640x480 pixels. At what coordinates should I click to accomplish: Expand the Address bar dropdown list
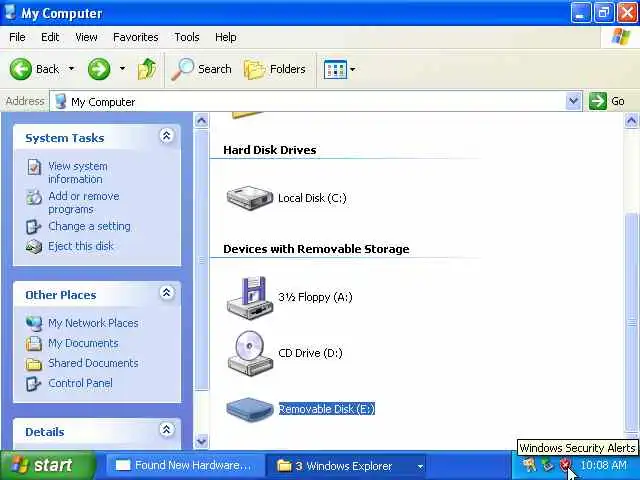pyautogui.click(x=573, y=101)
